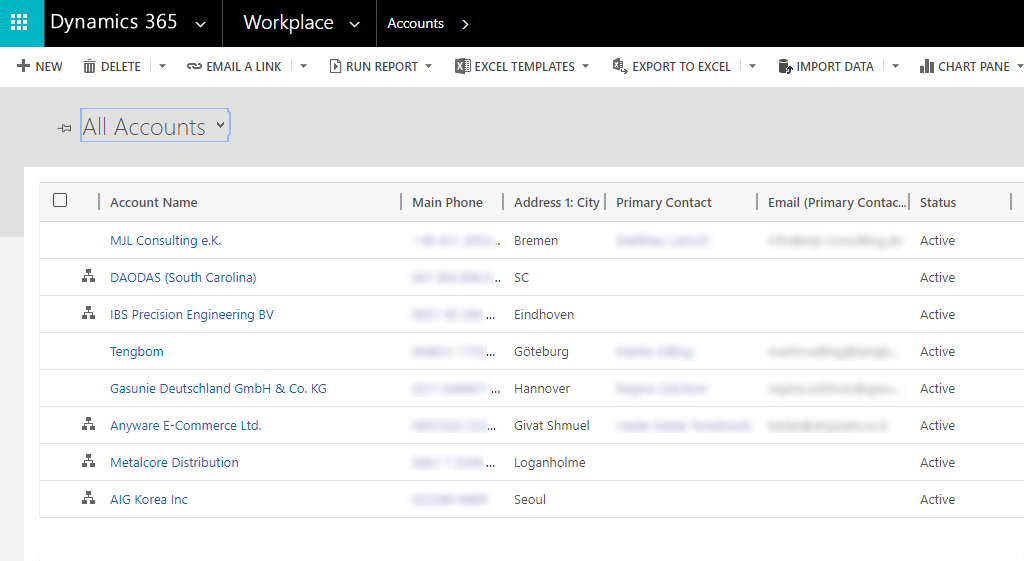The height and width of the screenshot is (561, 1024).
Task: Open the Dynamics 365 dropdown chevron
Action: (201, 24)
